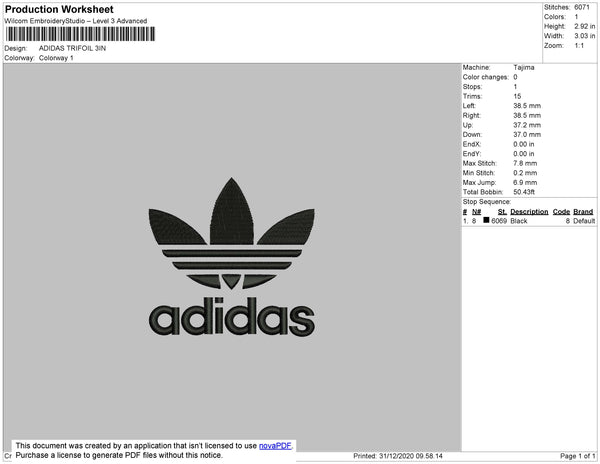The height and width of the screenshot is (464, 600).
Task: Click the 'Stop Sequence:' label
Action: (x=486, y=202)
